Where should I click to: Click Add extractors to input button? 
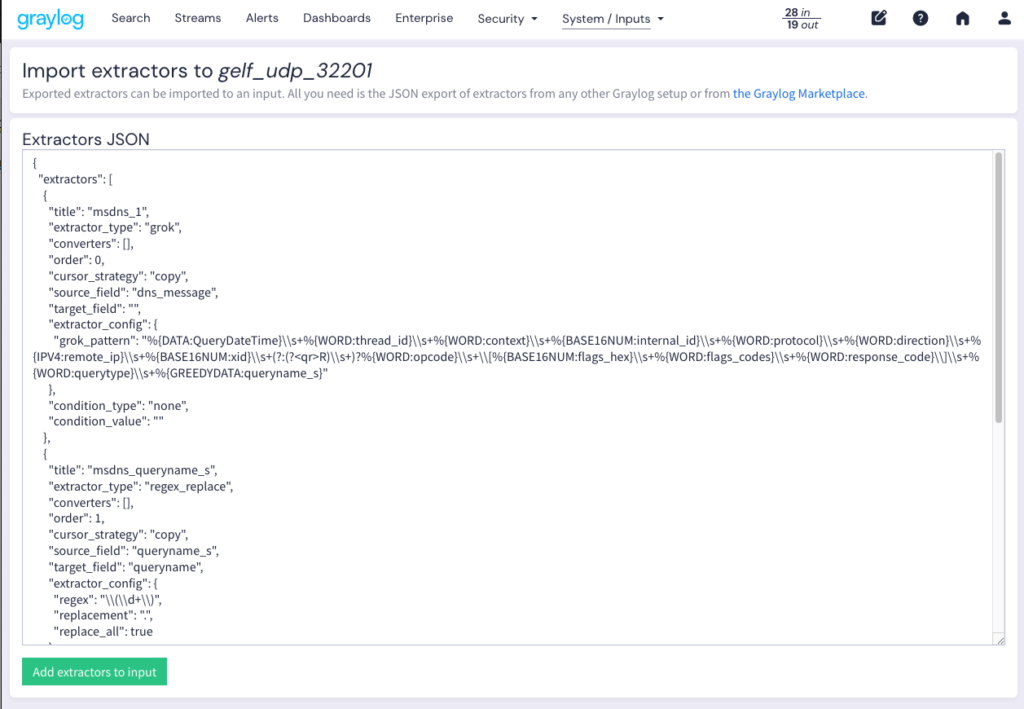[95, 672]
